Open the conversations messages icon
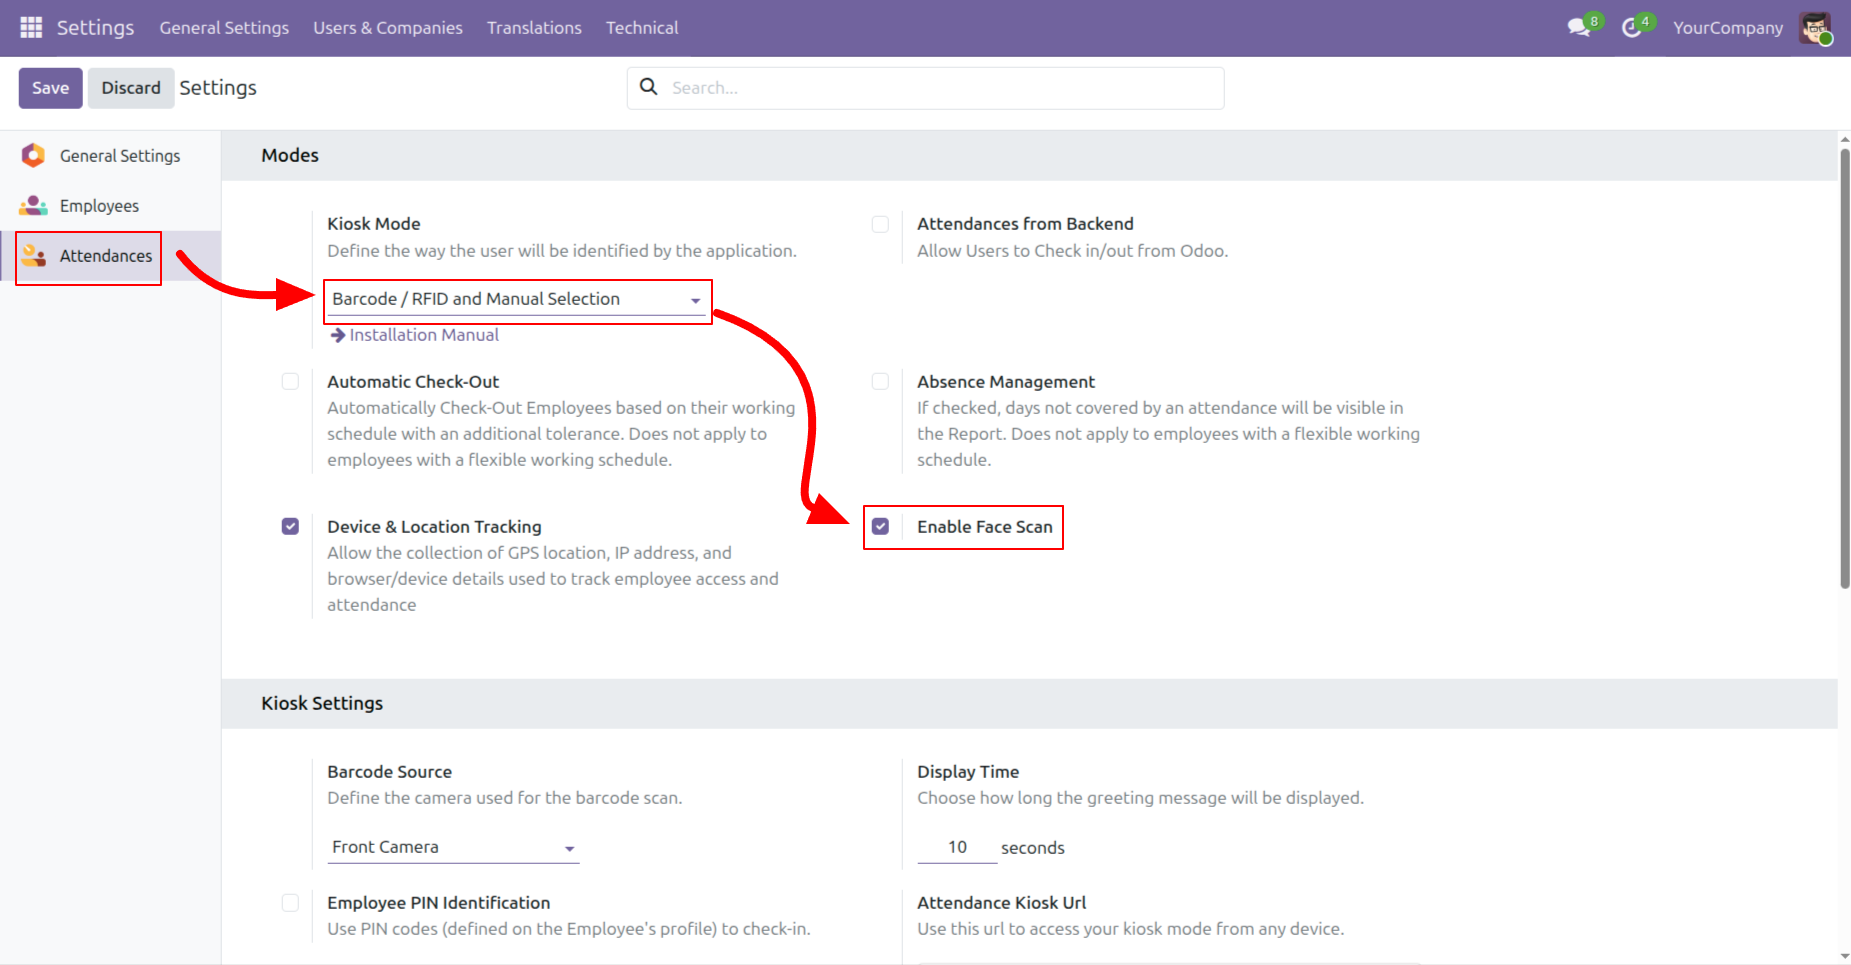 pos(1579,28)
